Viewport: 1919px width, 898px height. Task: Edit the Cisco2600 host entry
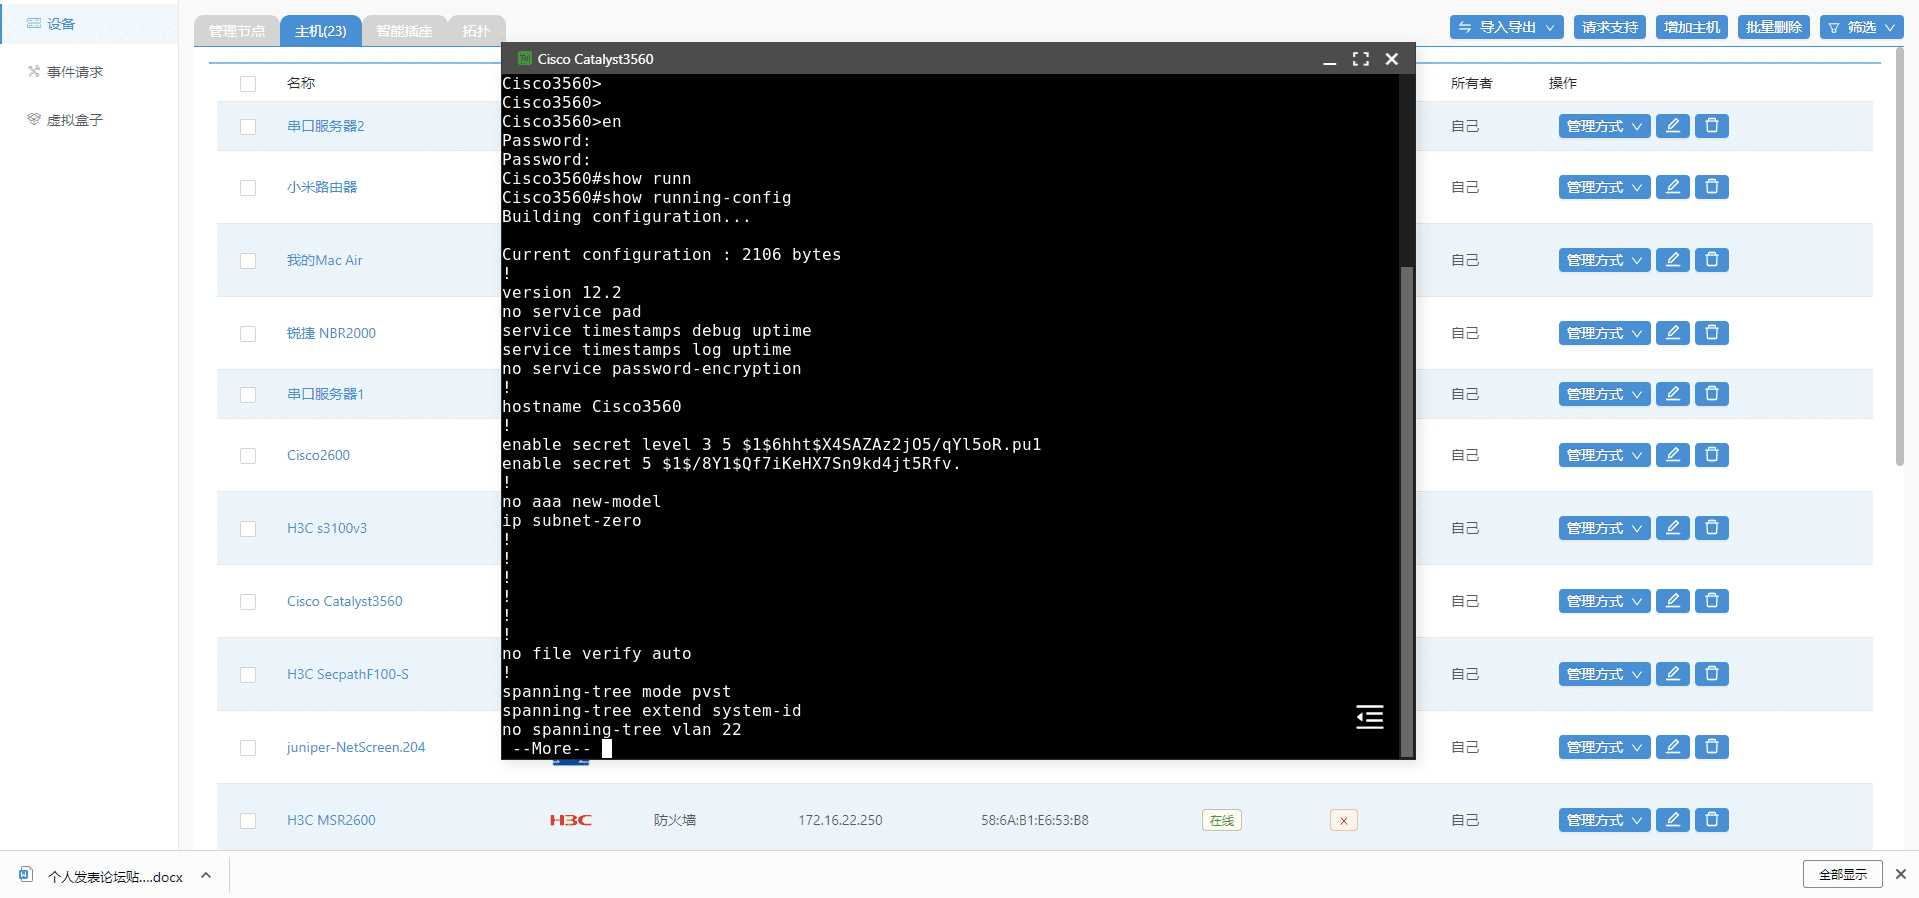(x=1672, y=455)
